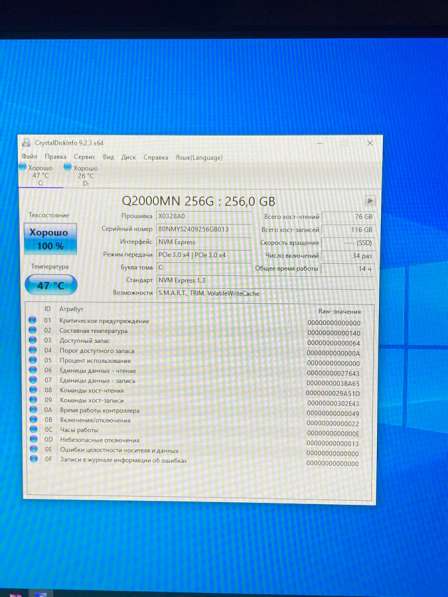
Task: Select the Процент использования attribute name
Action: tap(95, 361)
